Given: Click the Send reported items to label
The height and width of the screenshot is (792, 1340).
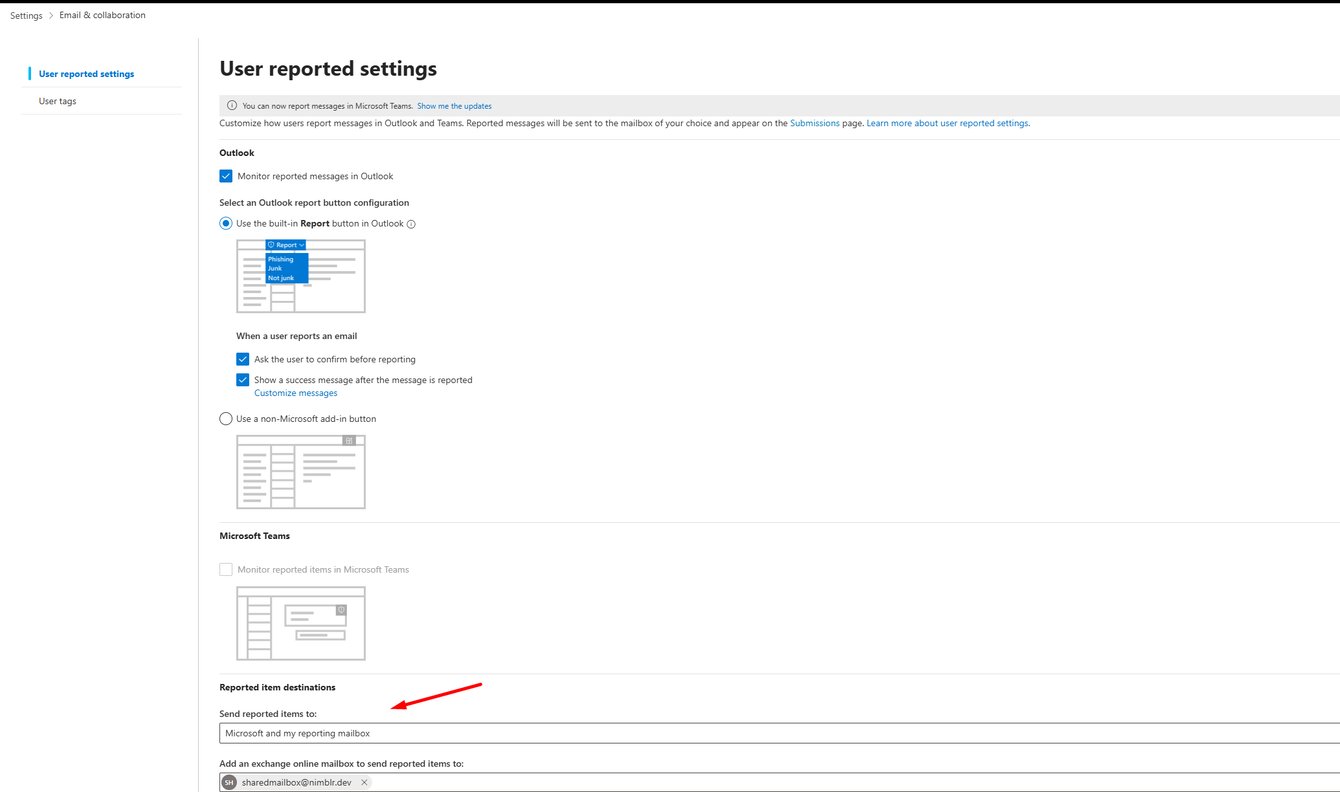Looking at the screenshot, I should coord(268,714).
